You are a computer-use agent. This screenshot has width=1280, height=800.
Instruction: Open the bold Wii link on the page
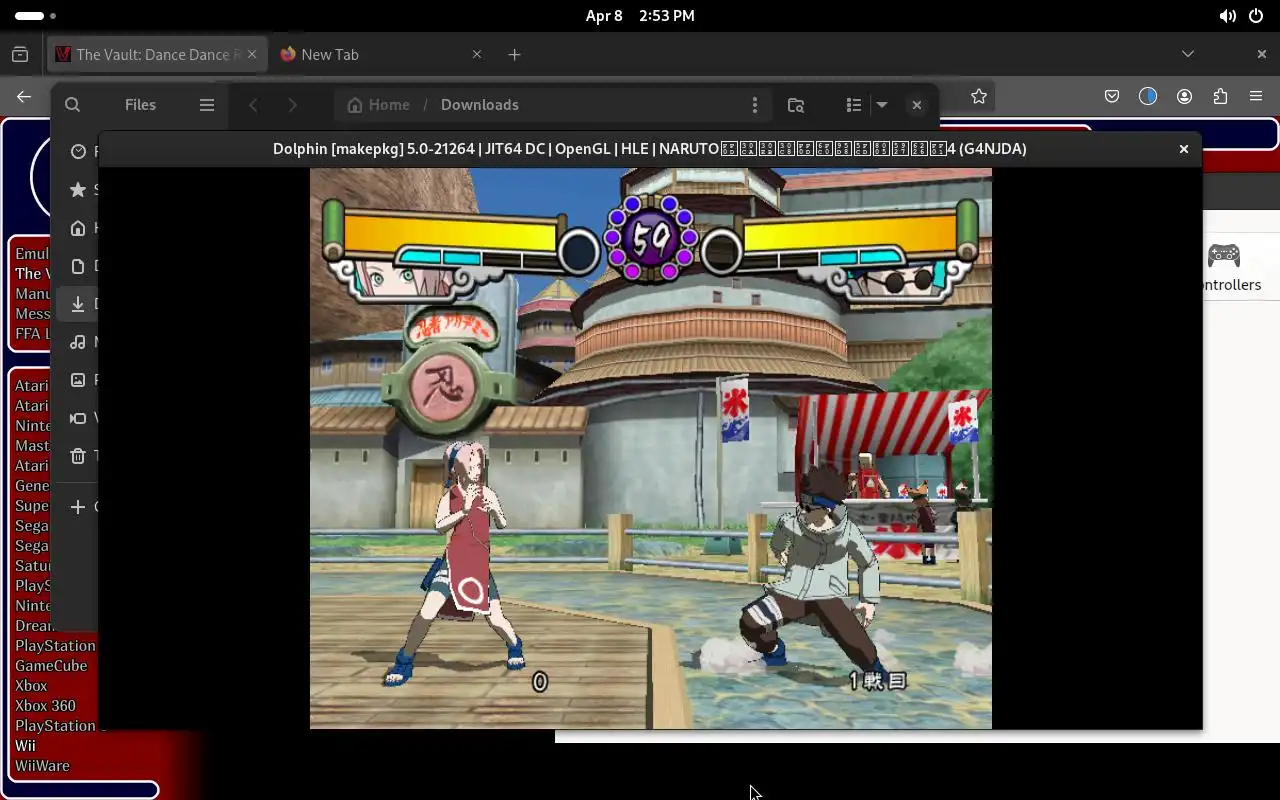click(x=25, y=746)
